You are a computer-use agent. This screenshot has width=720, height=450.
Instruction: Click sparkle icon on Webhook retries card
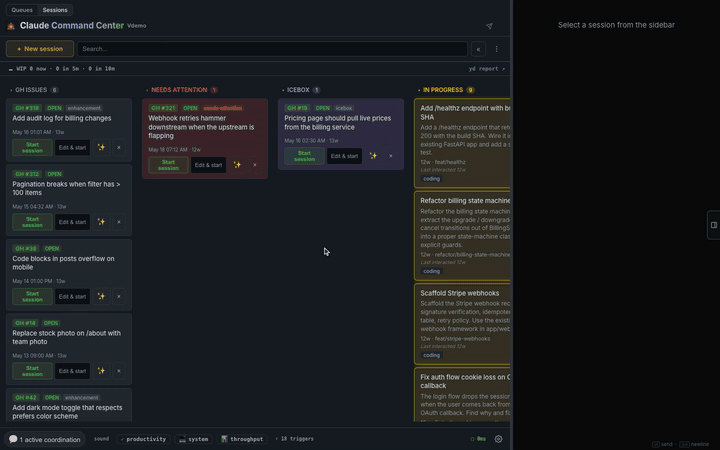click(237, 165)
